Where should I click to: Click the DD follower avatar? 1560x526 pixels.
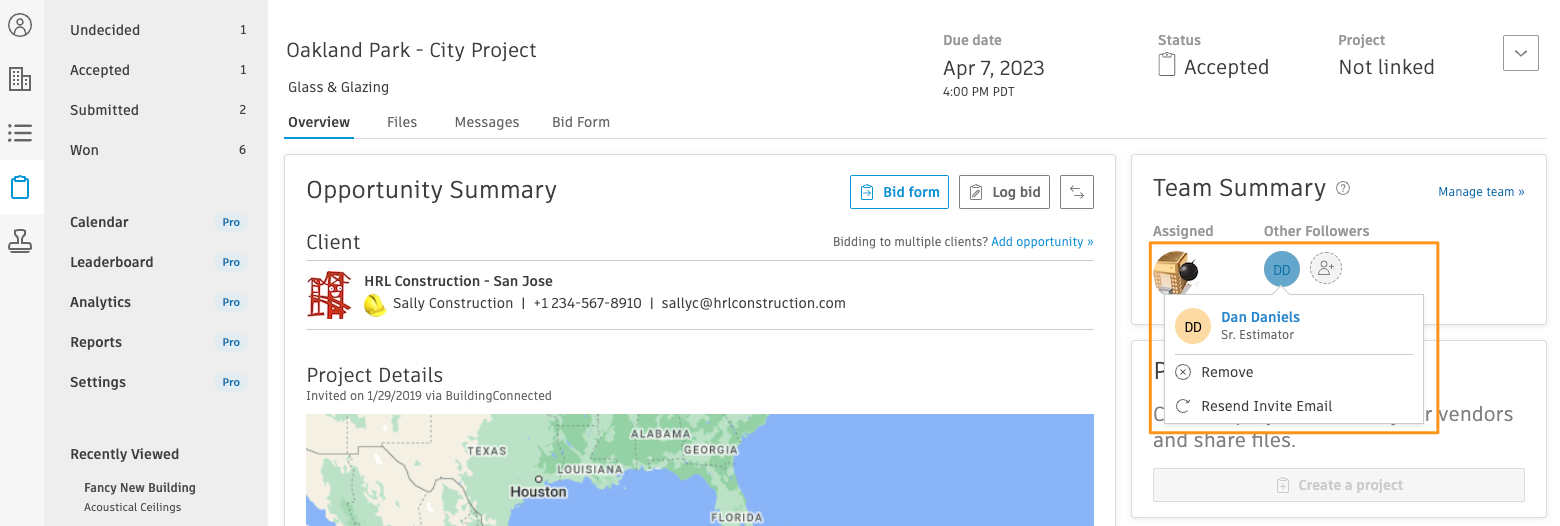pyautogui.click(x=1282, y=269)
